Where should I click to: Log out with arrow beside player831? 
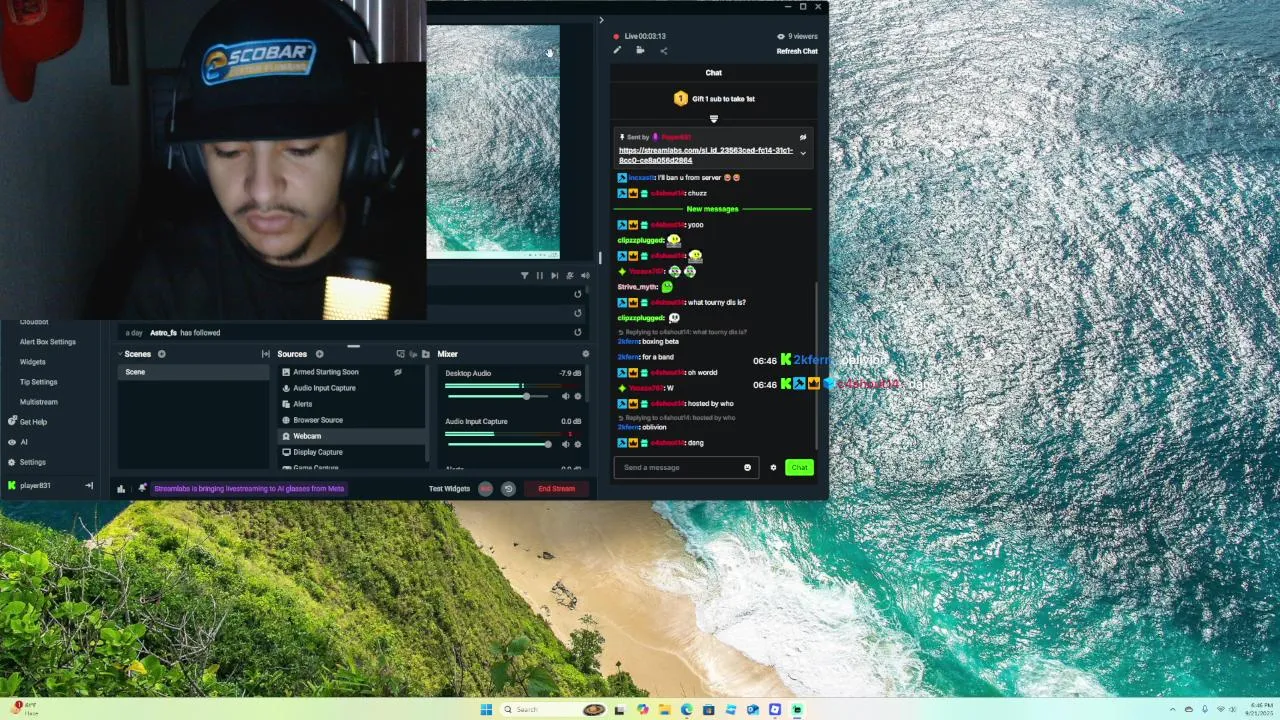tap(89, 486)
